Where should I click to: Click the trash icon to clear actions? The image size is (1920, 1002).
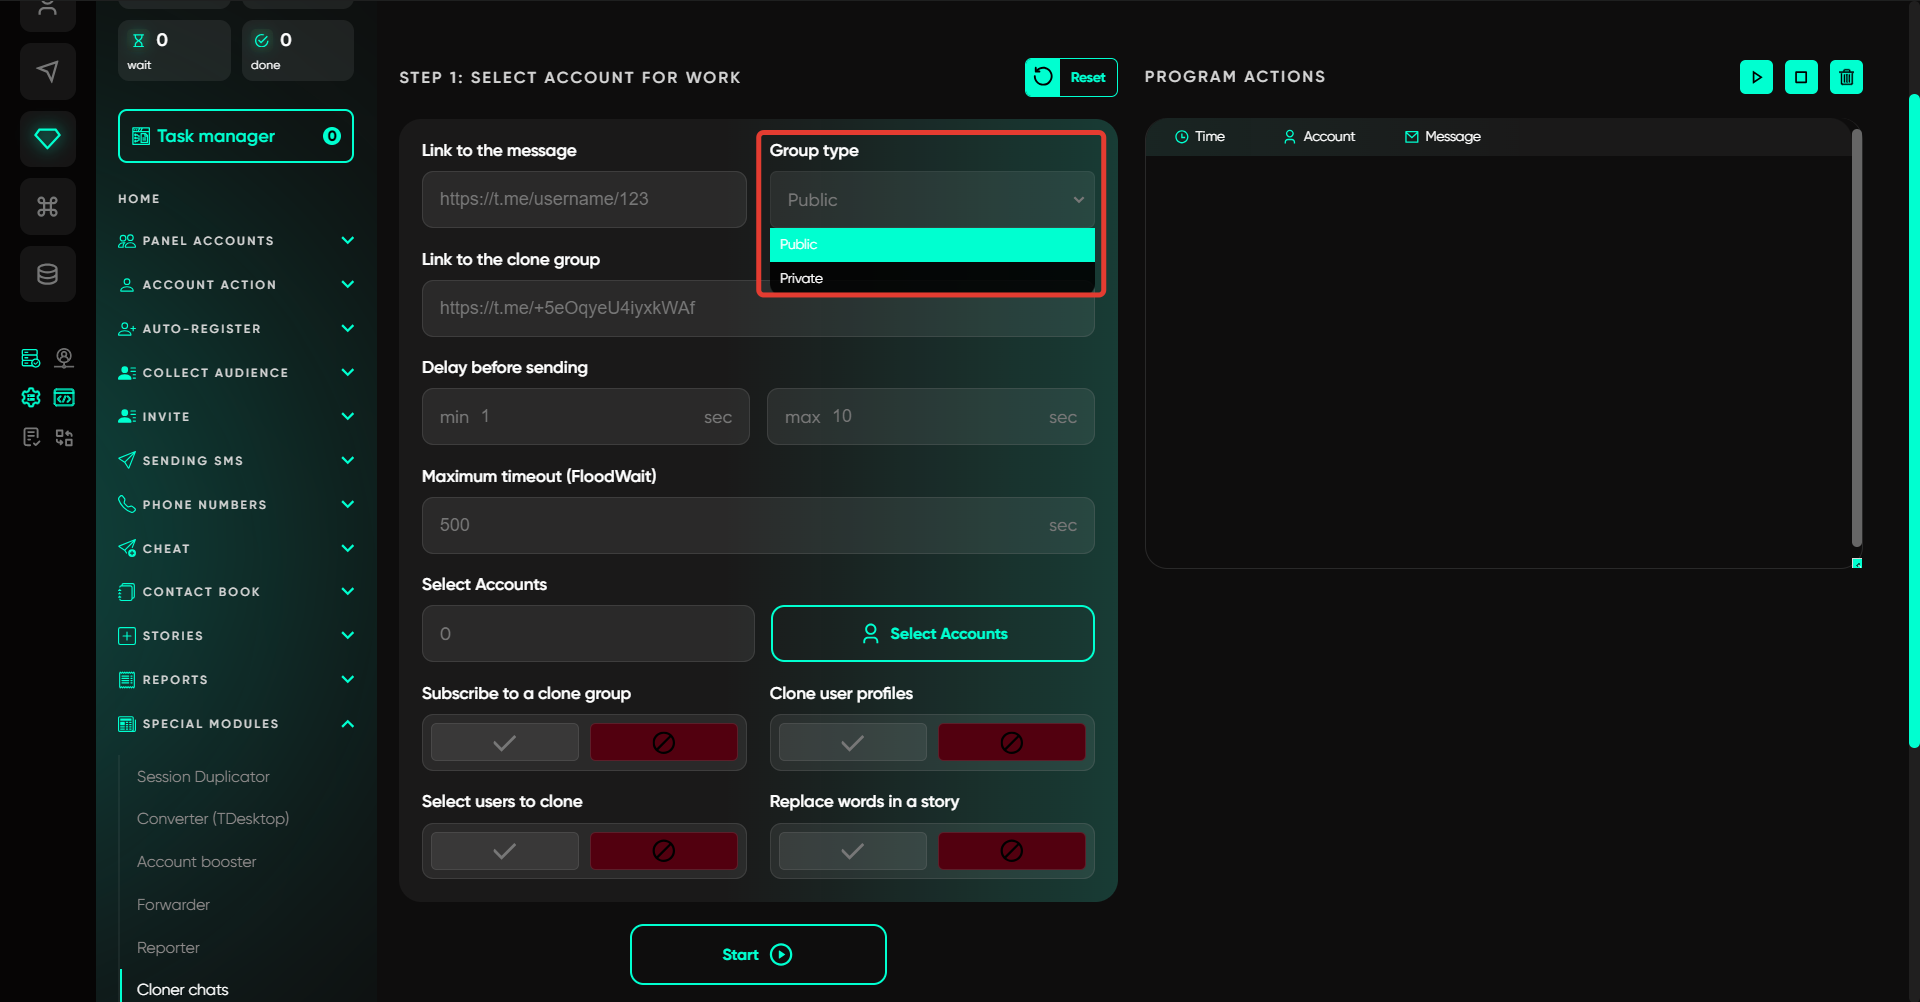pyautogui.click(x=1846, y=77)
